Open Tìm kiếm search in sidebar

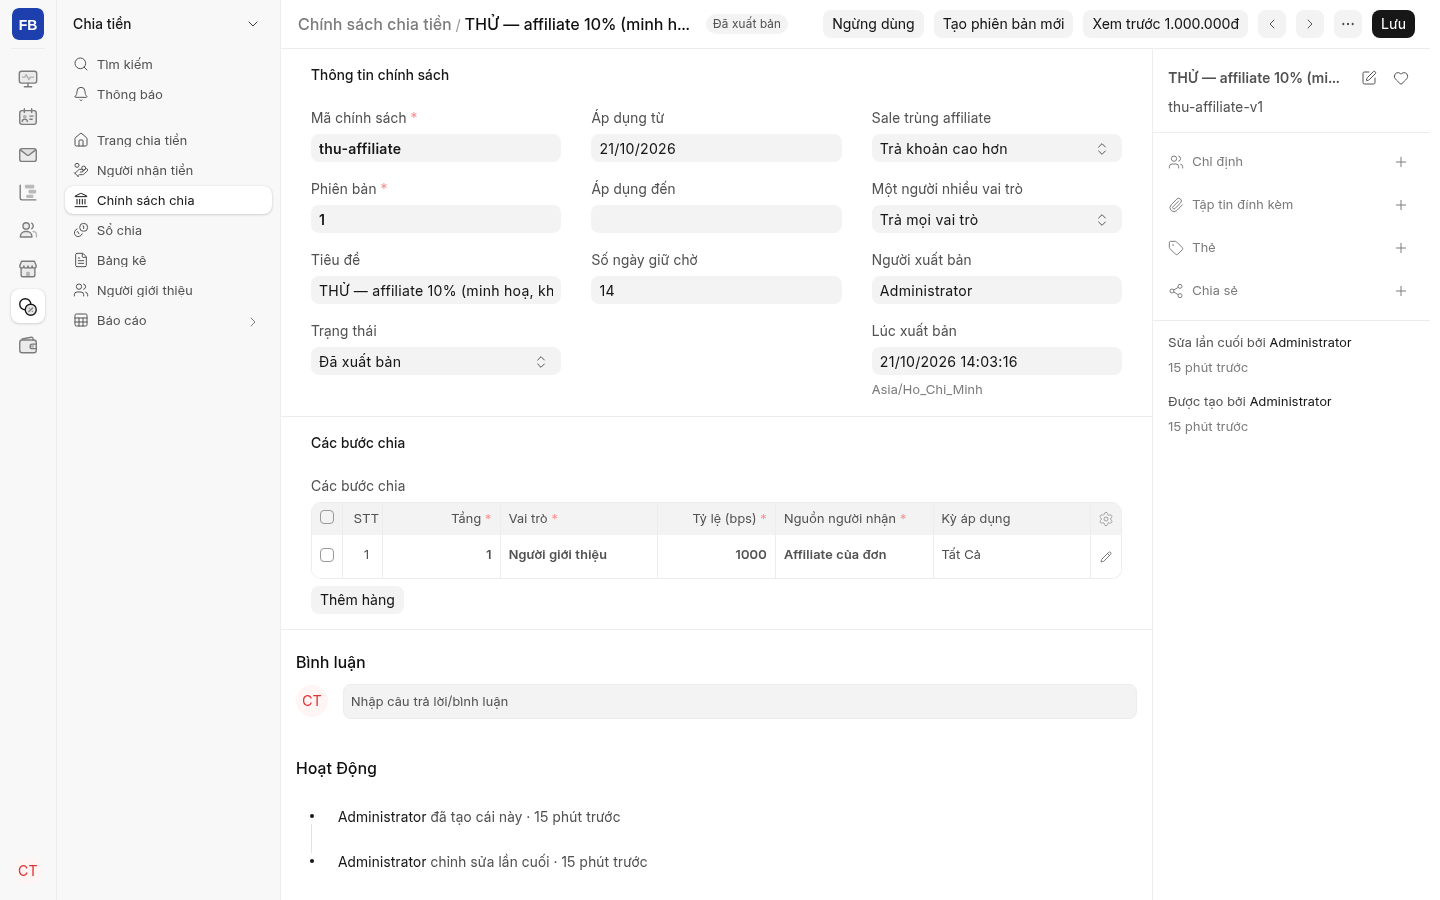click(168, 65)
